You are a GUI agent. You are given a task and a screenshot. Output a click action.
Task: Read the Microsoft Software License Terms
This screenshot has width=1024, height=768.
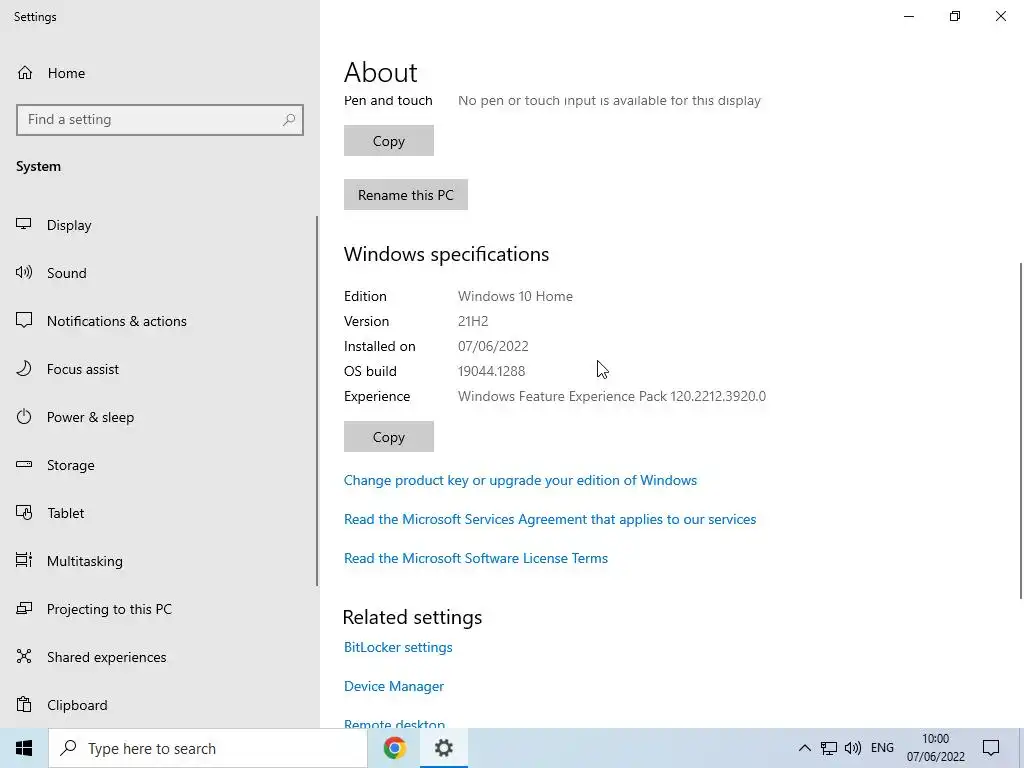pos(476,558)
